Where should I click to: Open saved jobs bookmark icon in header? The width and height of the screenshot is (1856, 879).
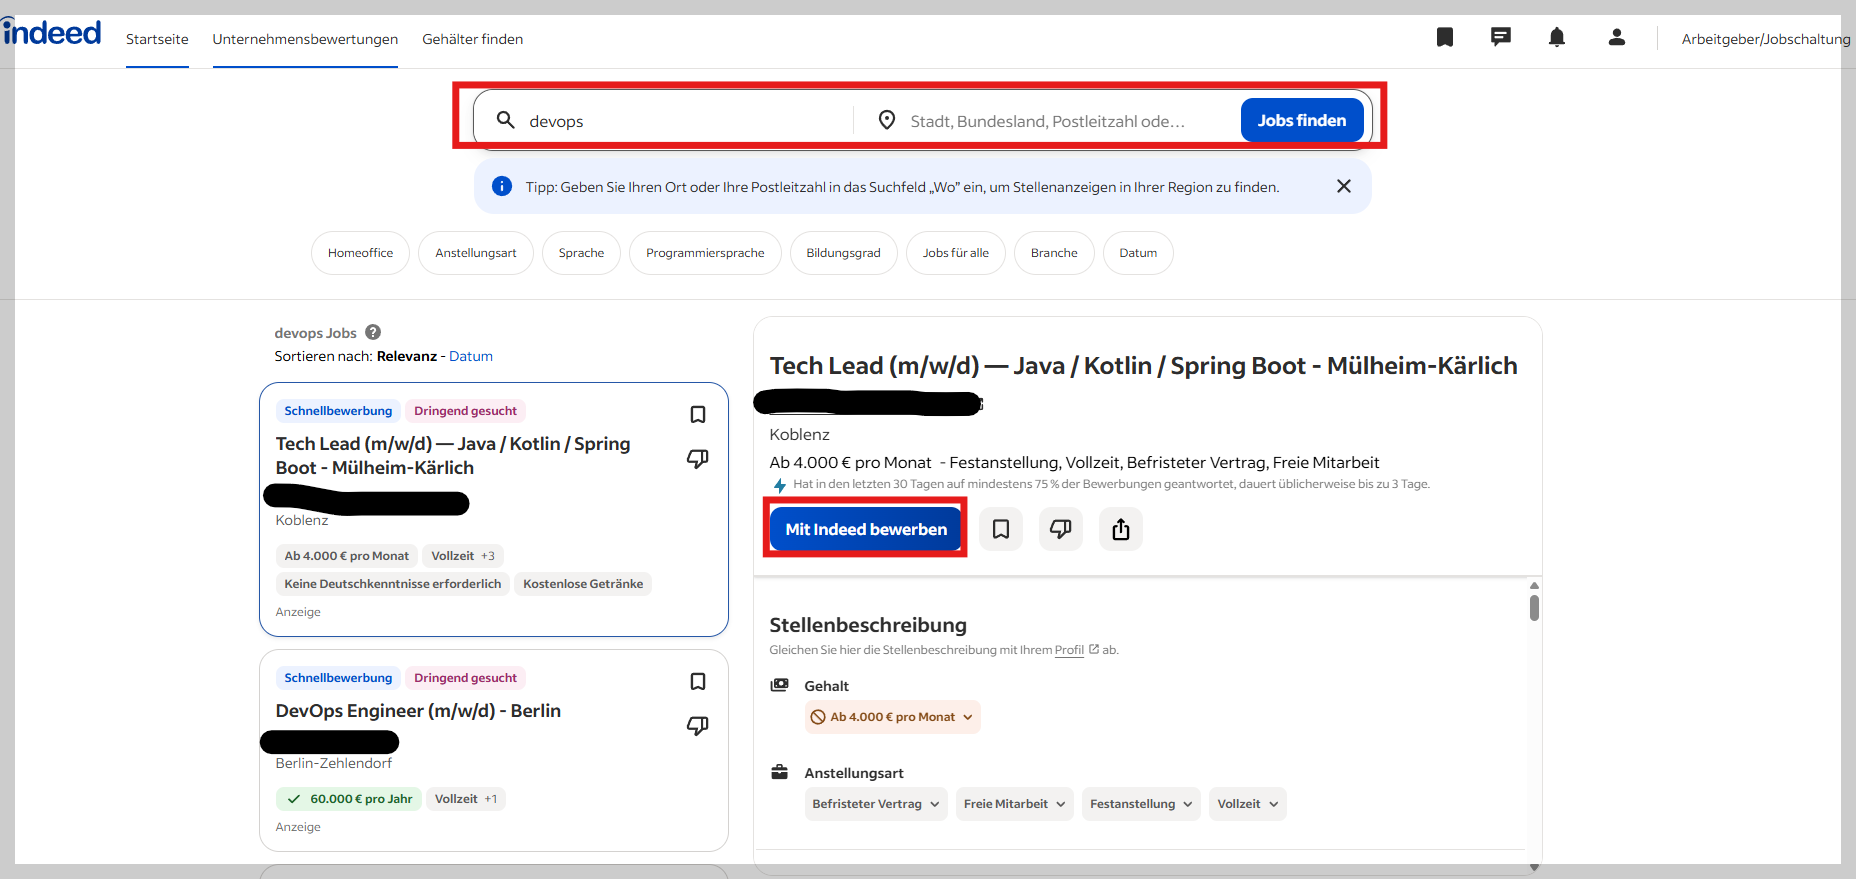point(1445,38)
